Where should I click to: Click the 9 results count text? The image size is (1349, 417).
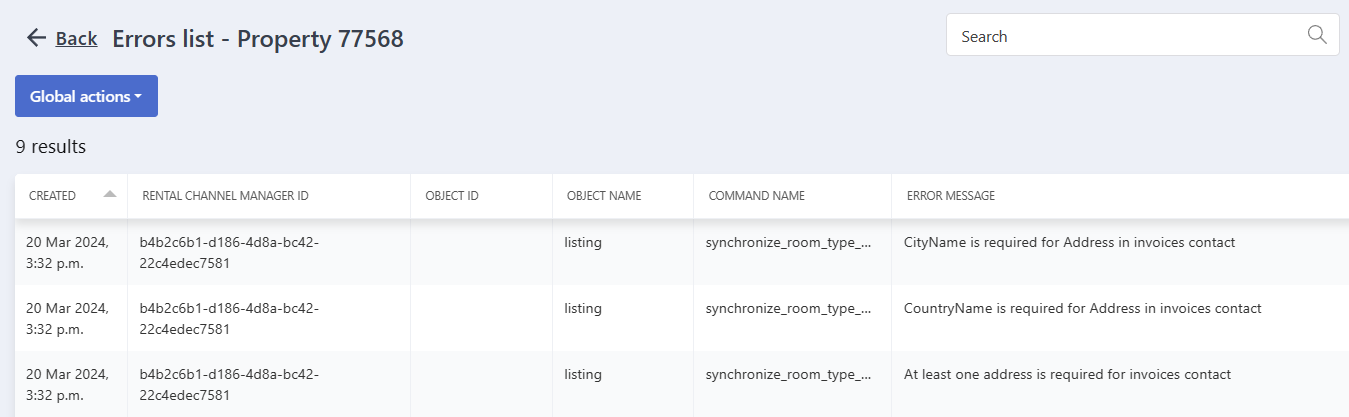[51, 147]
